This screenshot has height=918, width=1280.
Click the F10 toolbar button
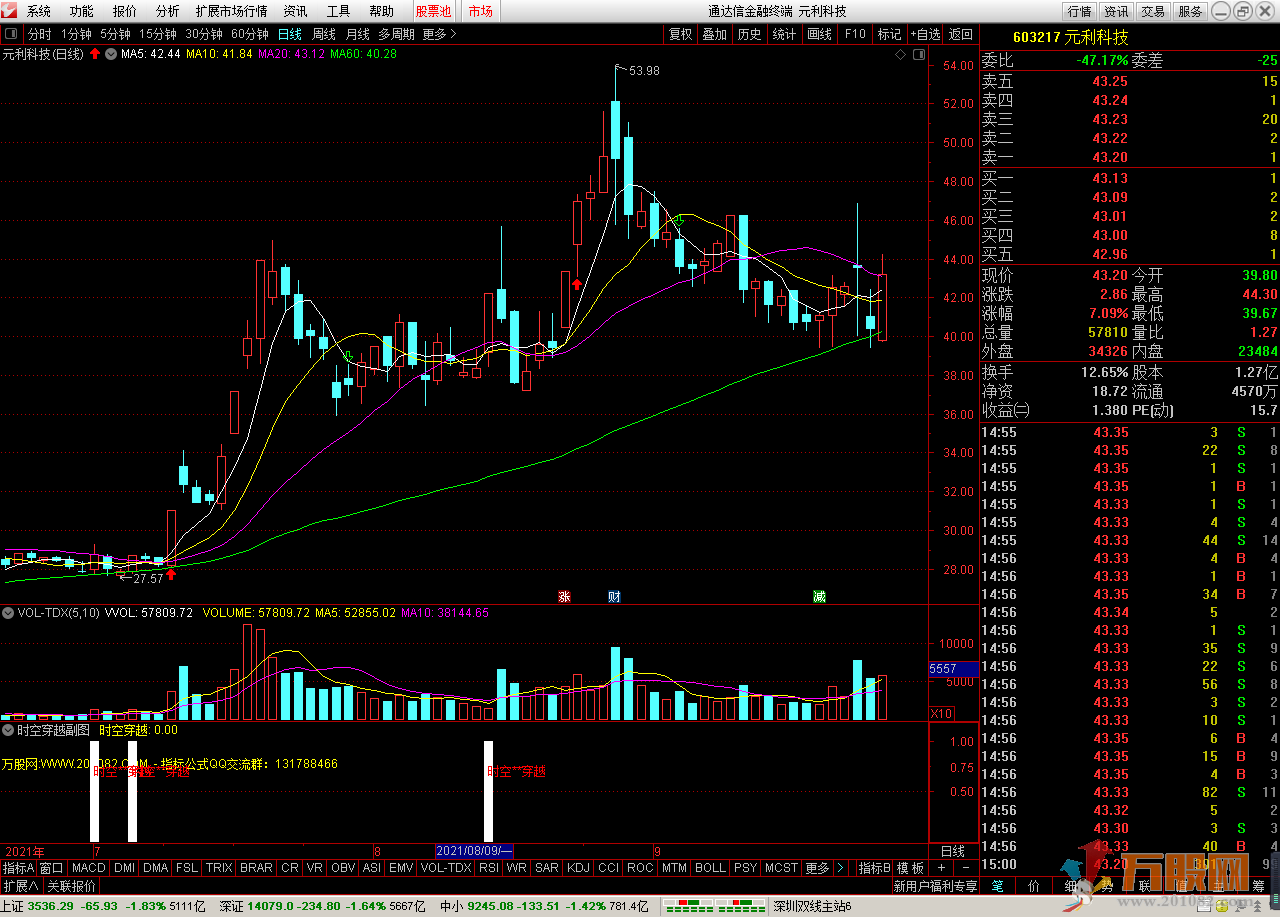pos(855,34)
